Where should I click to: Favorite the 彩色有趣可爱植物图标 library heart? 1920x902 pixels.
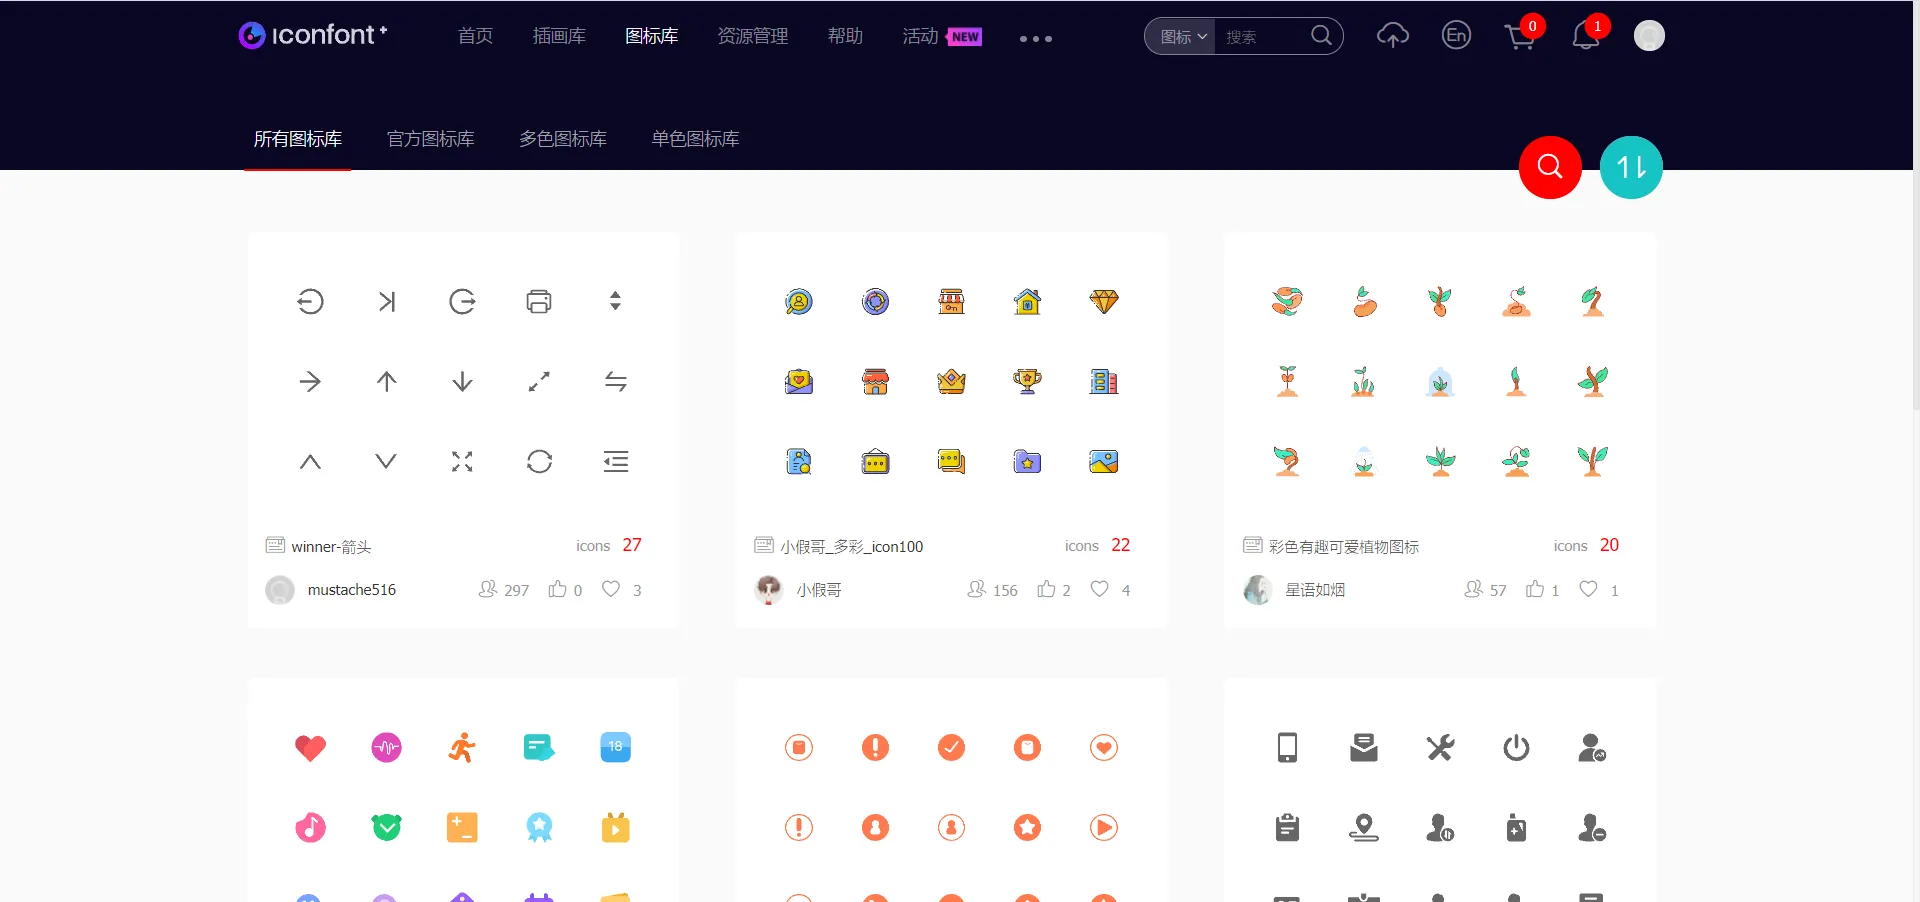[1588, 590]
